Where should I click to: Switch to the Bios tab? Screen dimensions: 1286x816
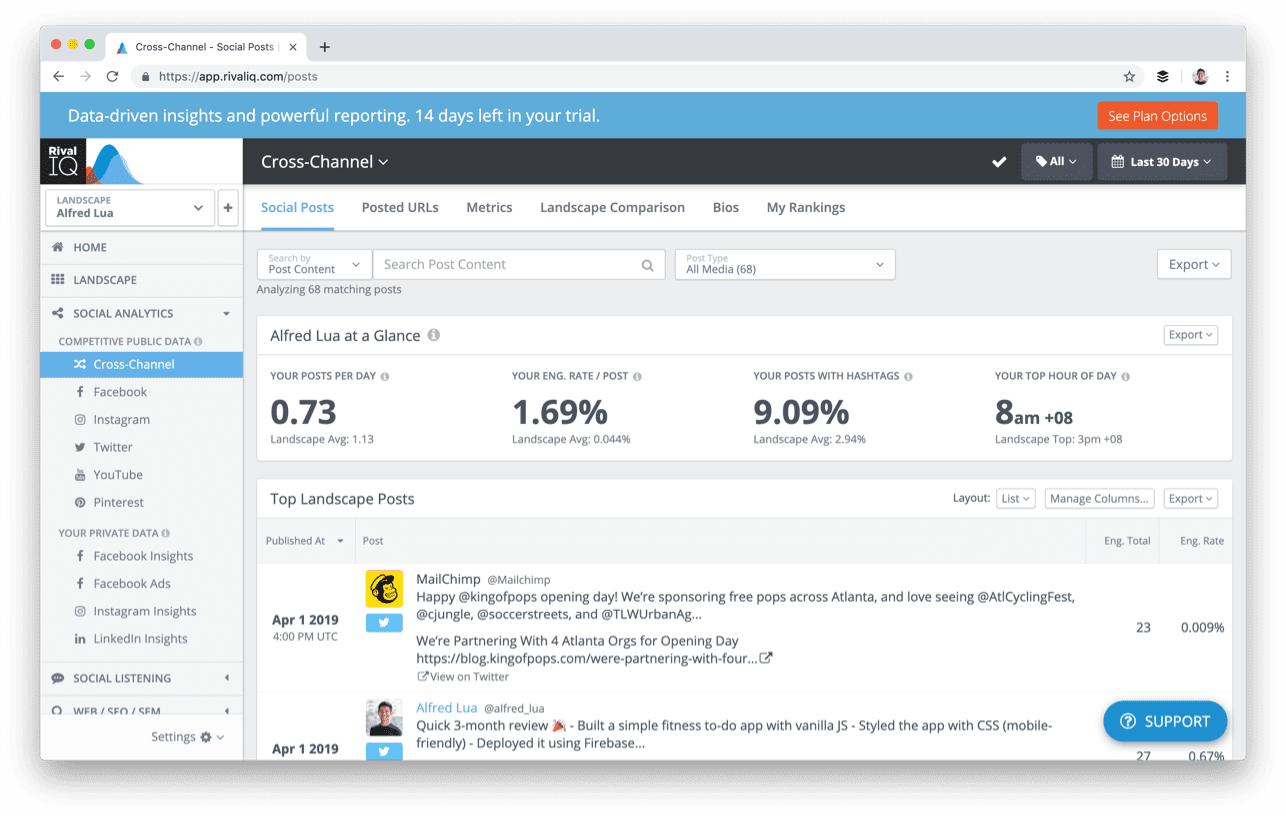(x=726, y=208)
